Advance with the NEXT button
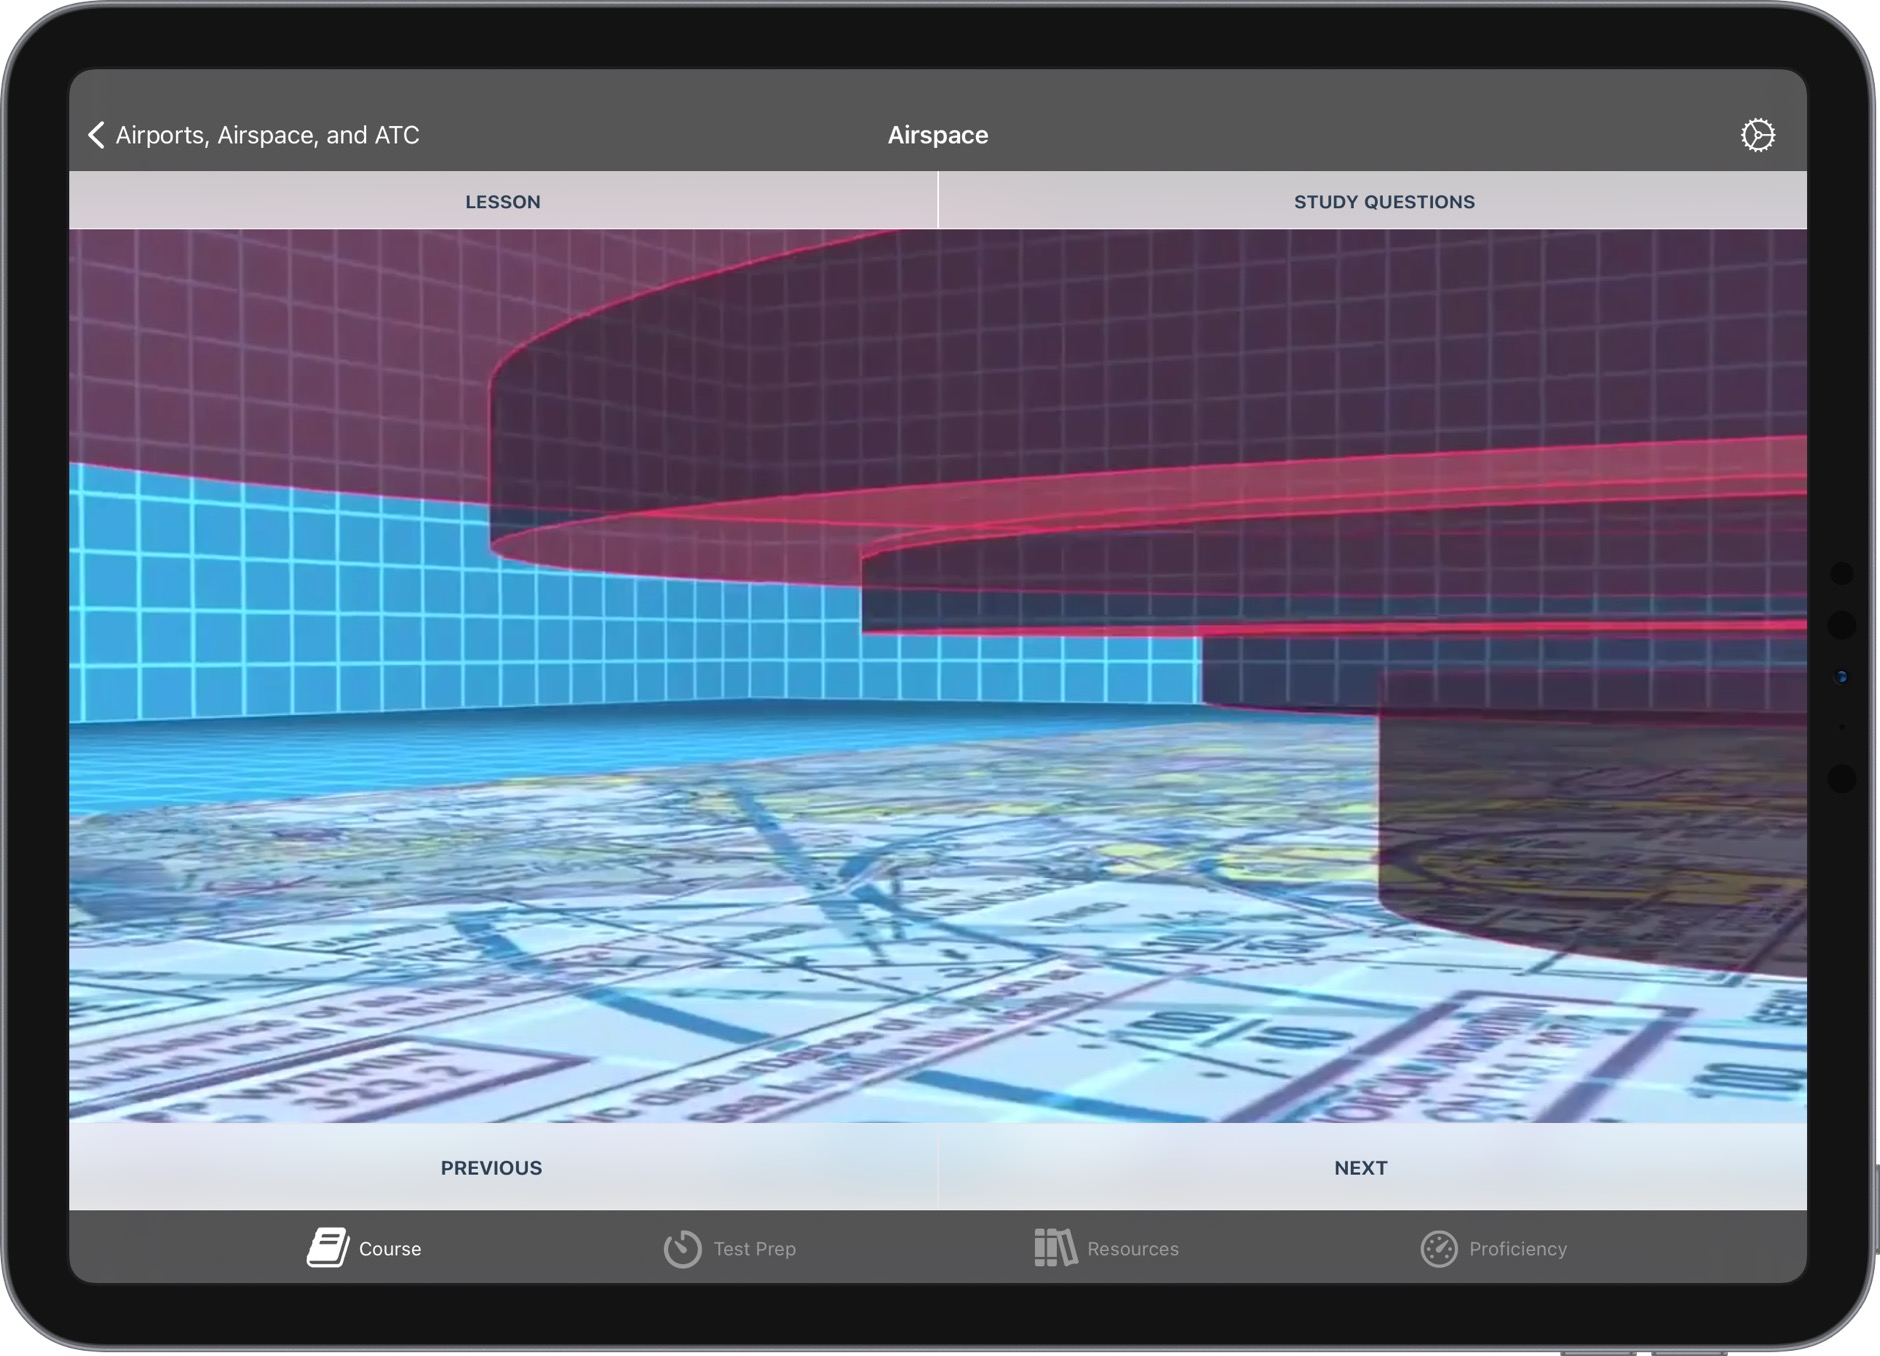Screen dimensions: 1880x1356 click(1360, 1167)
